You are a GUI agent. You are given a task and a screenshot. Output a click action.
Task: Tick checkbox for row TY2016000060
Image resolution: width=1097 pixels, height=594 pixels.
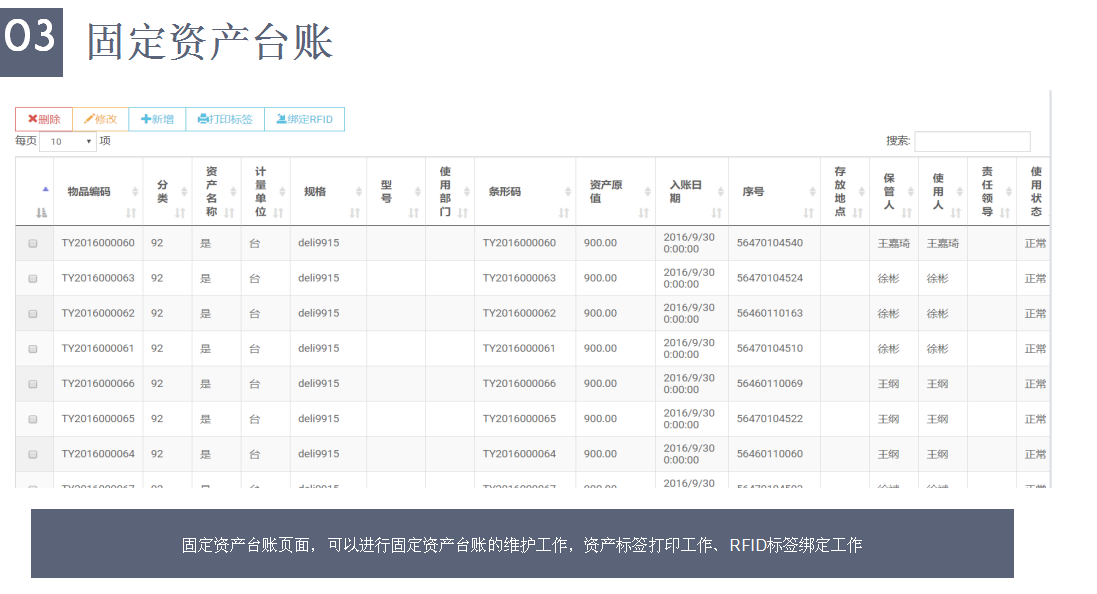pos(33,243)
